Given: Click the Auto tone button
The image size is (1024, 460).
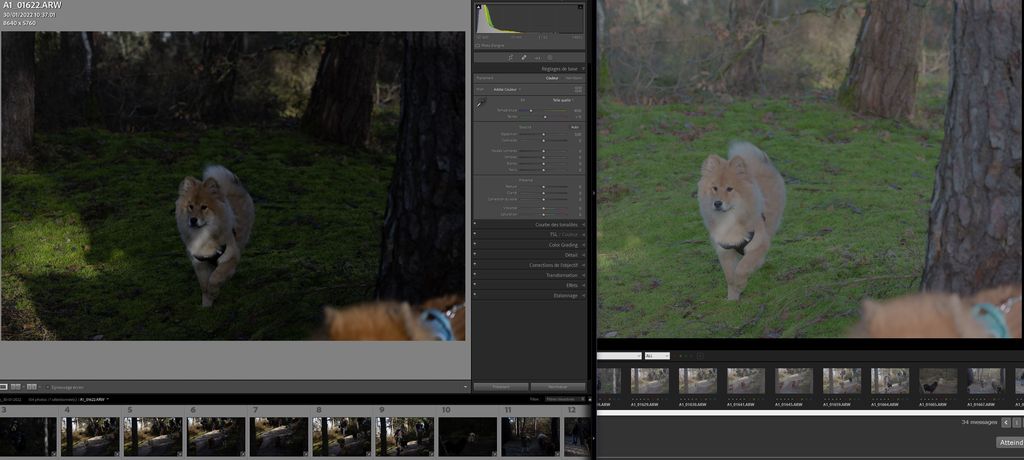Looking at the screenshot, I should [x=575, y=127].
